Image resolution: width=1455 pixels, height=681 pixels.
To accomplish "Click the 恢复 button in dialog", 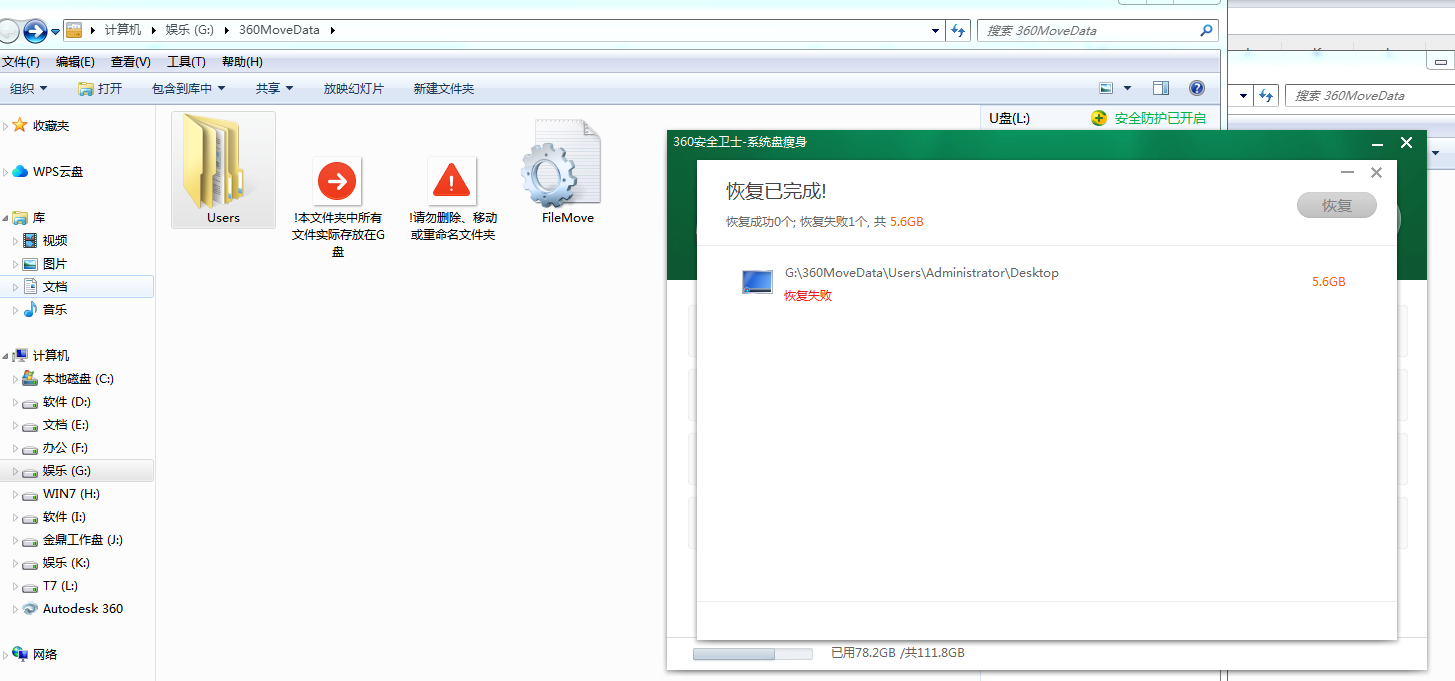I will click(x=1336, y=206).
